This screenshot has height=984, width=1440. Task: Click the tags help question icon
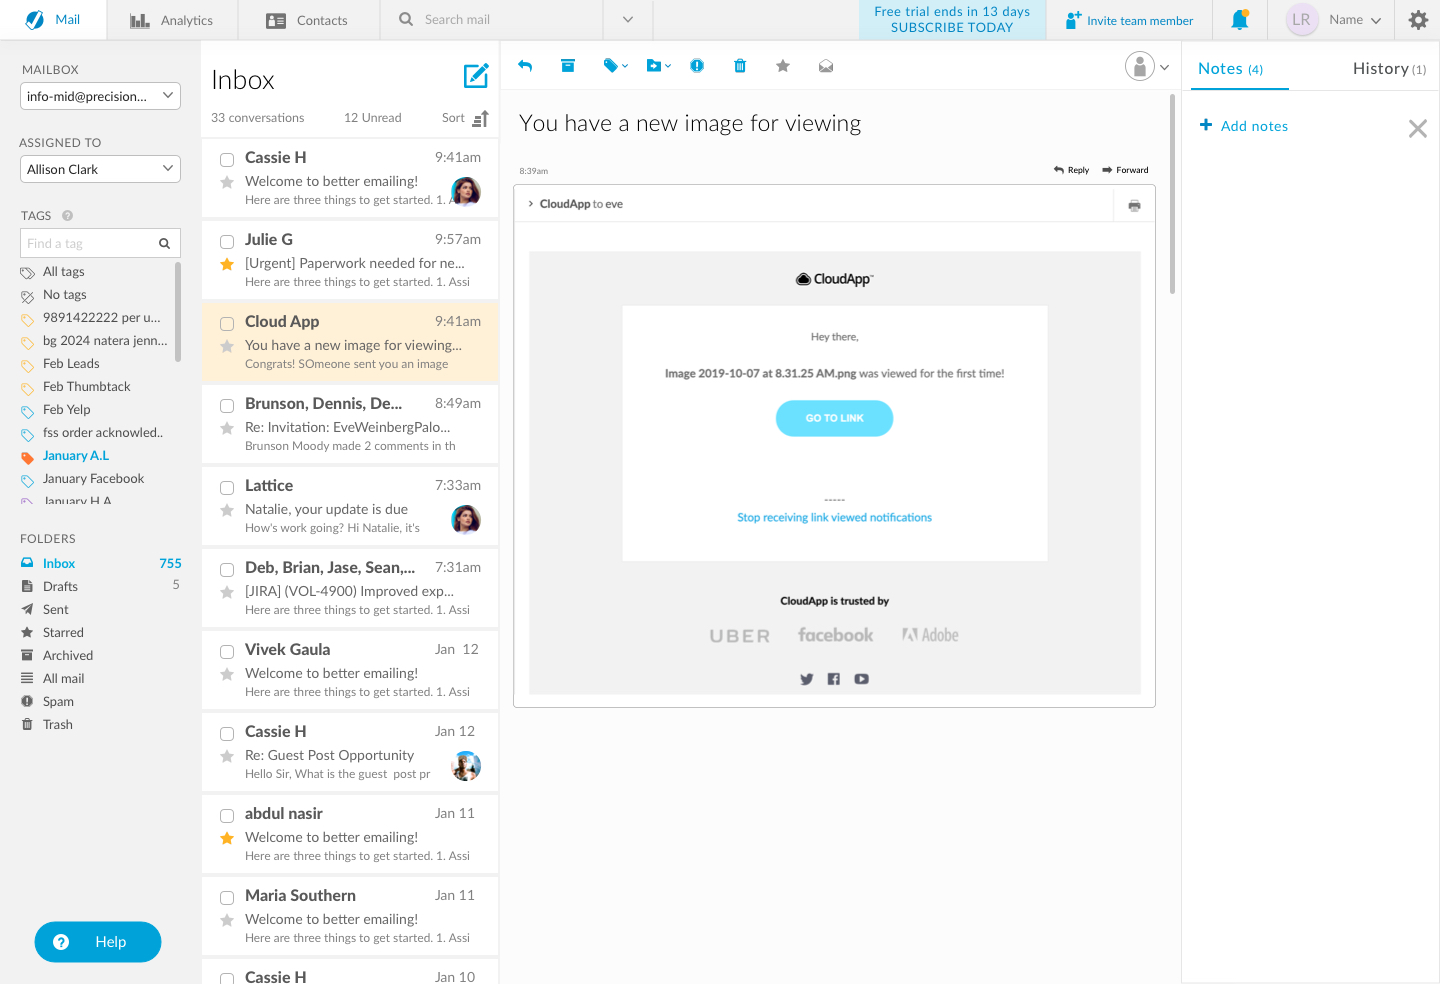coord(68,215)
